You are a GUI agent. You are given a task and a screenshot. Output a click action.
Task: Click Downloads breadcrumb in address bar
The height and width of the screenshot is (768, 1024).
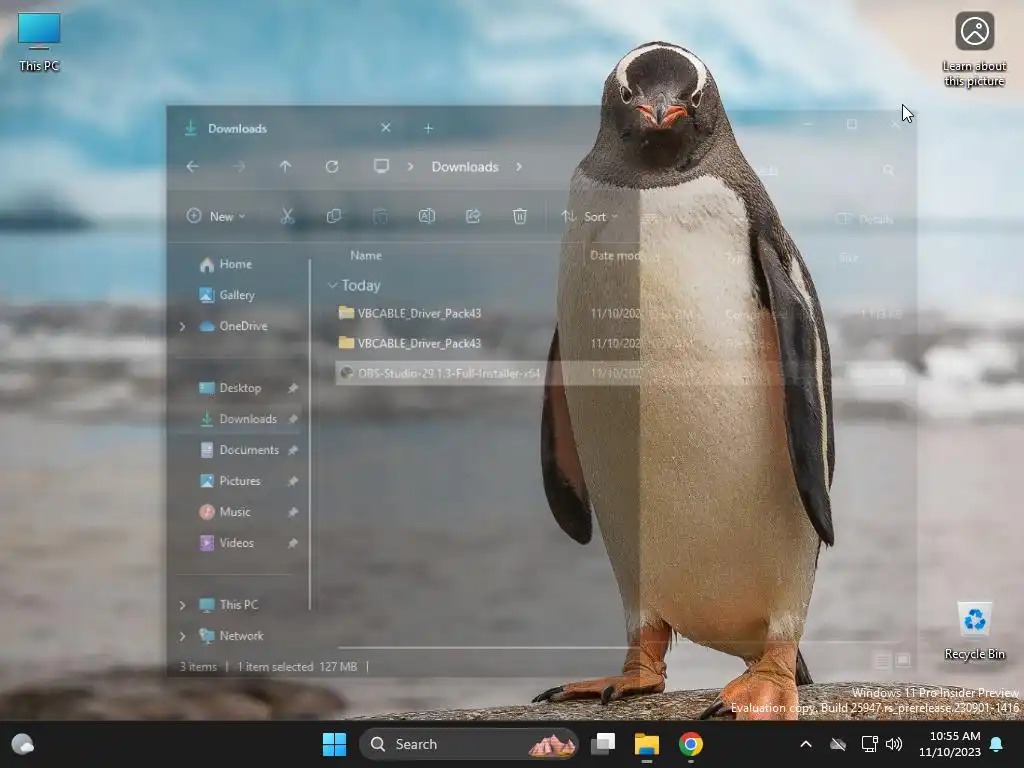coord(465,167)
